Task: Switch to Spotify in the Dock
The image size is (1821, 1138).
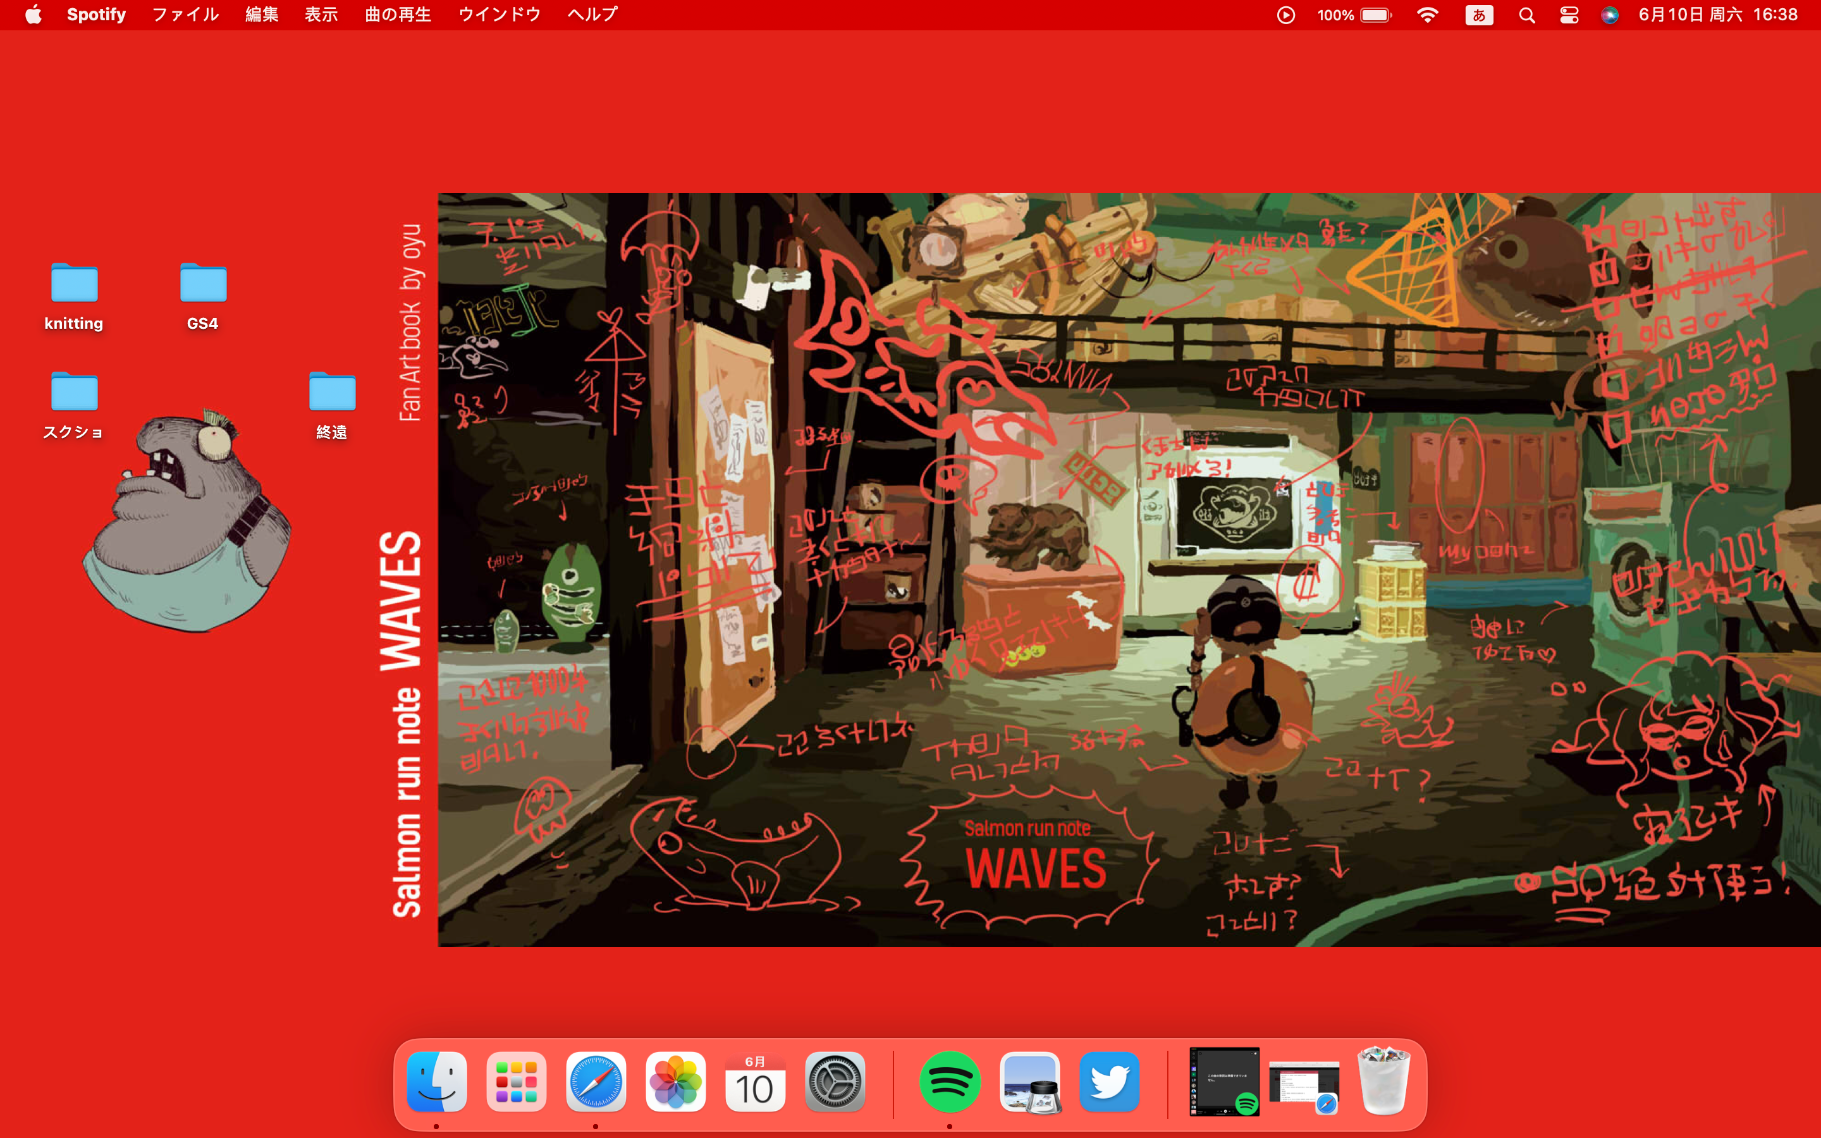Action: [949, 1082]
